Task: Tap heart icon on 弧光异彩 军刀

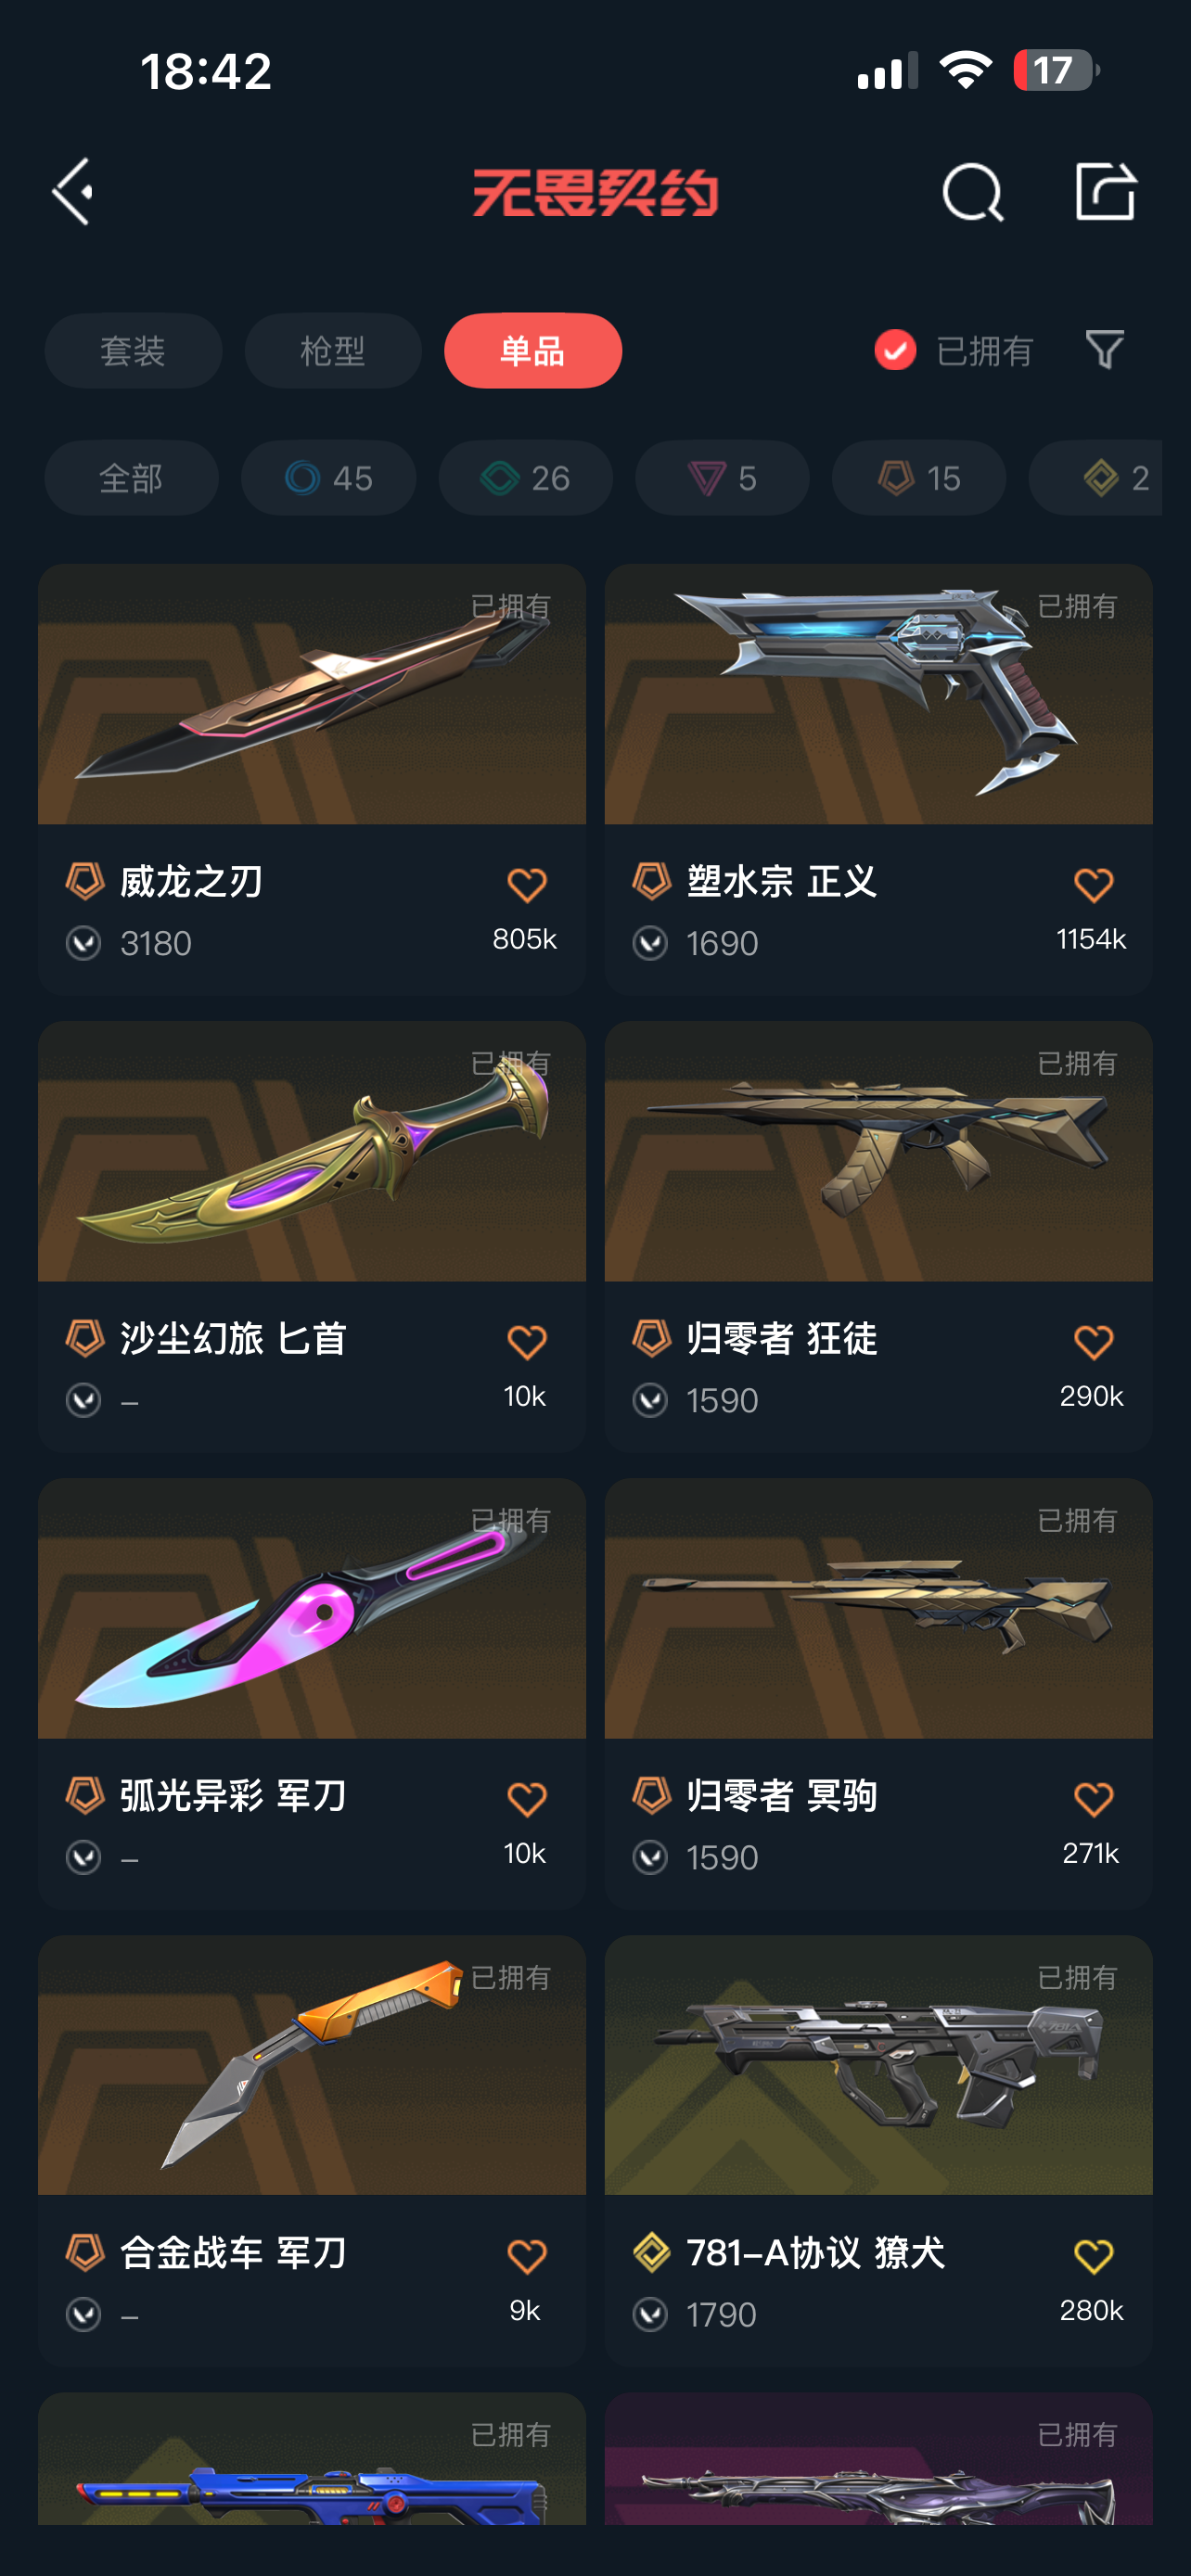Action: (x=526, y=1799)
